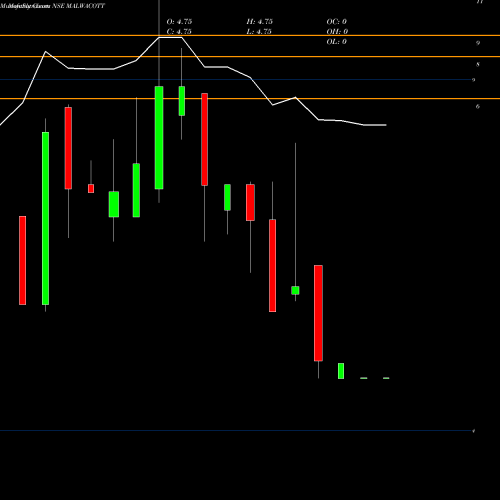Click the NSE MALWACOTT chart title
This screenshot has height=500, width=500.
[x=79, y=6]
